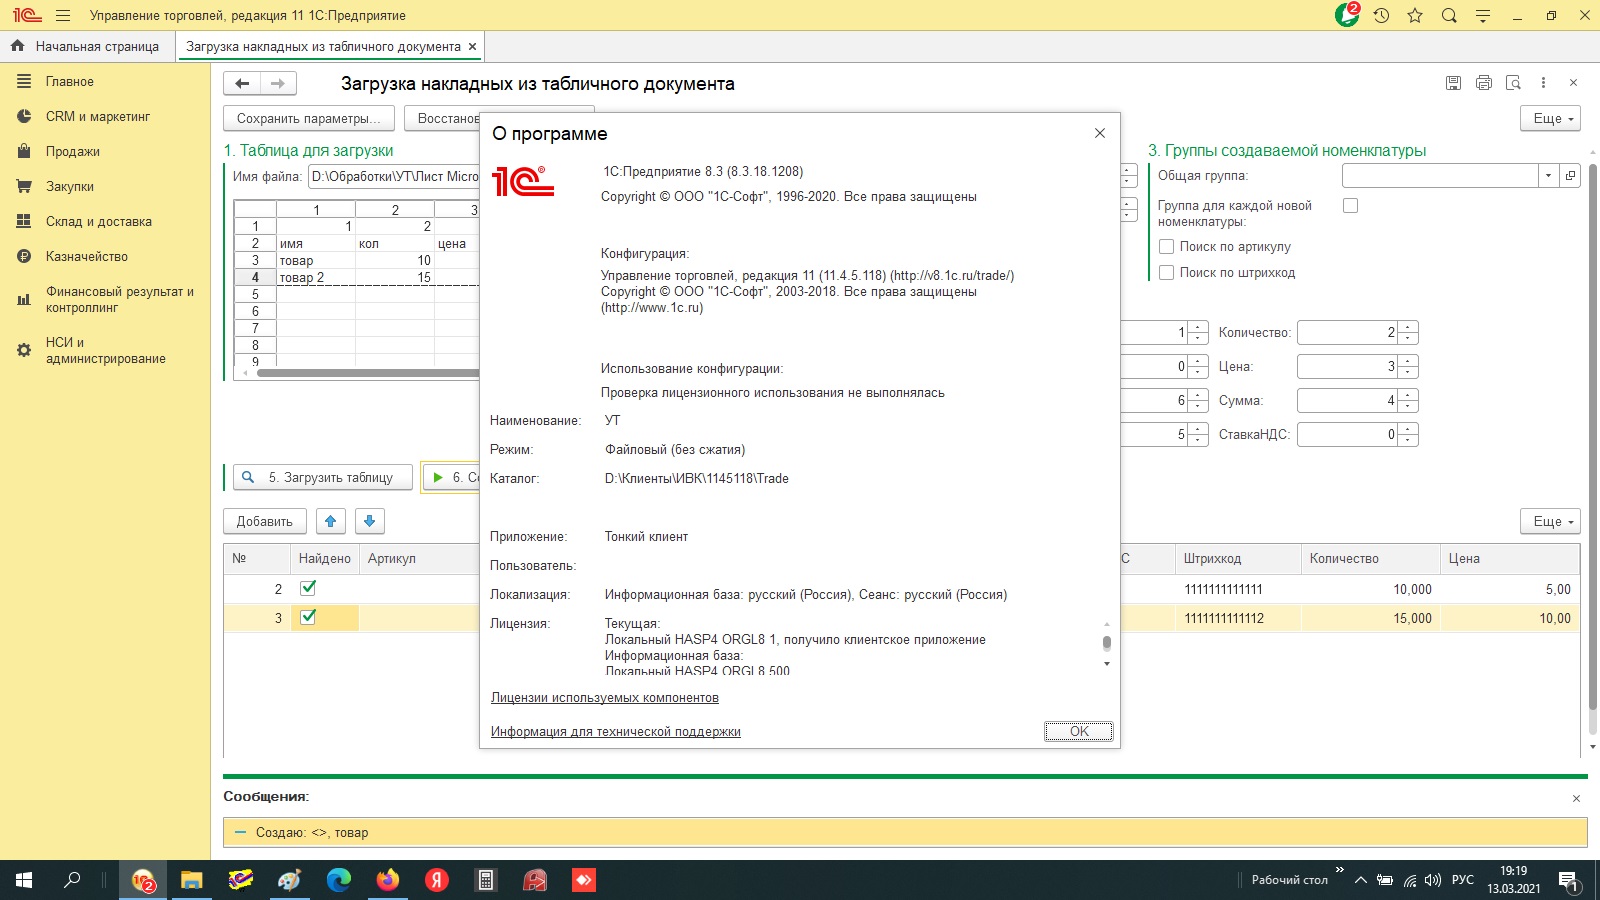Toggle Группа для каждой новой номенклатуры checkbox
1600x900 pixels.
[1350, 205]
